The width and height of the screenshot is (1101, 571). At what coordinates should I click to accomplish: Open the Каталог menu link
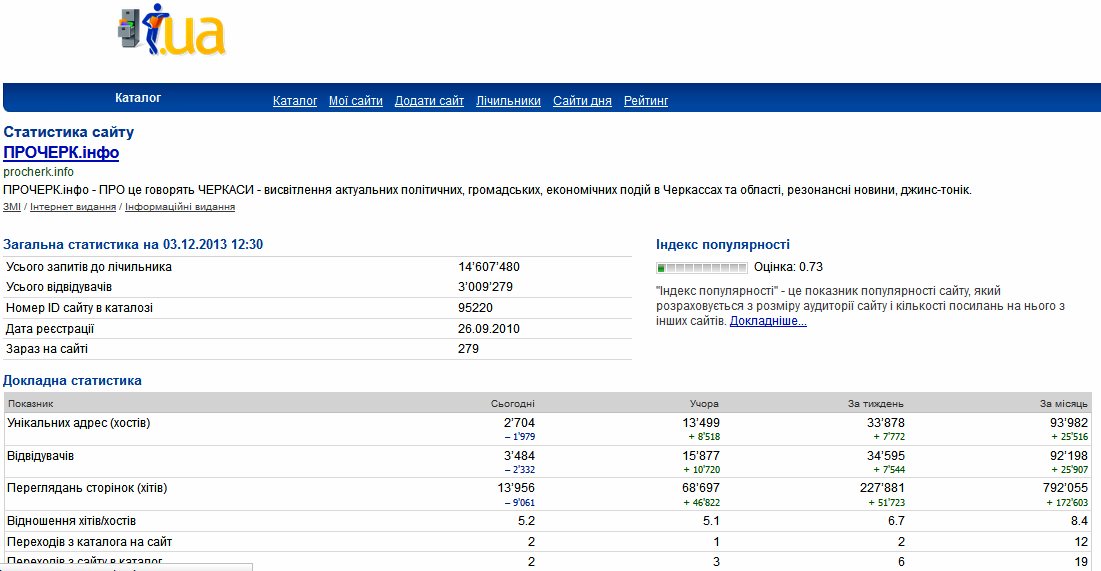[295, 101]
